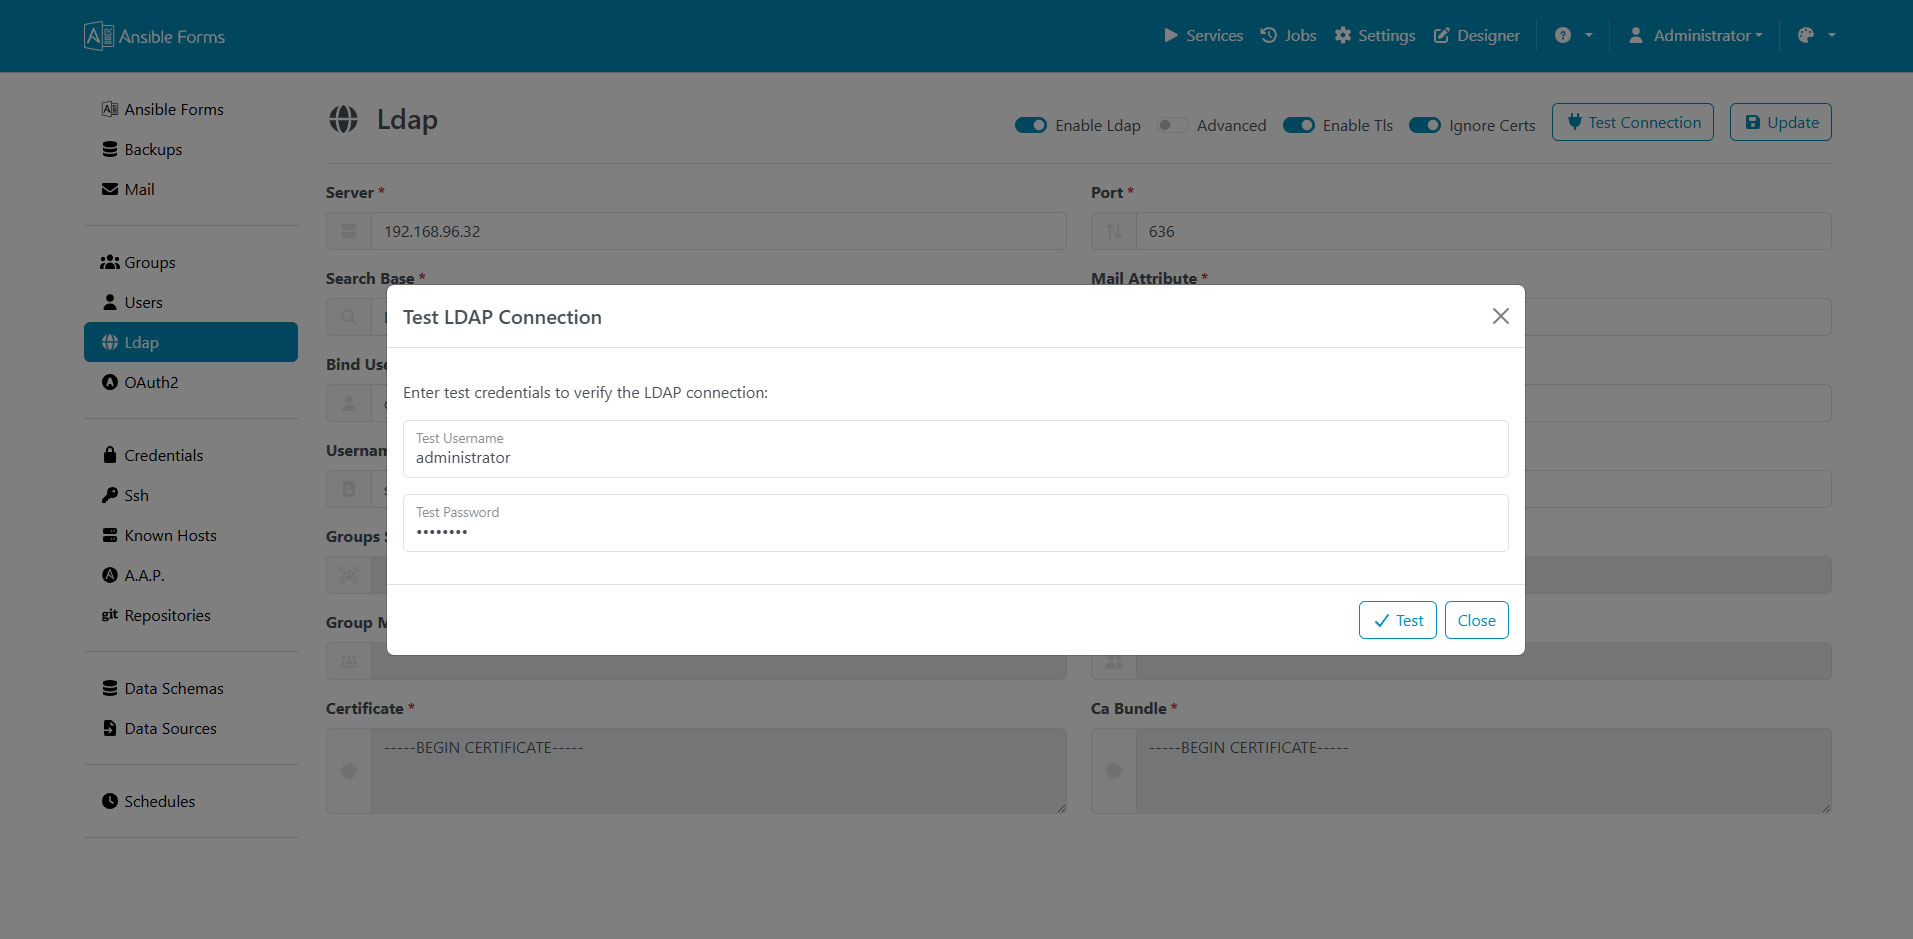
Task: Select the Ldap sidebar icon
Action: pos(110,342)
